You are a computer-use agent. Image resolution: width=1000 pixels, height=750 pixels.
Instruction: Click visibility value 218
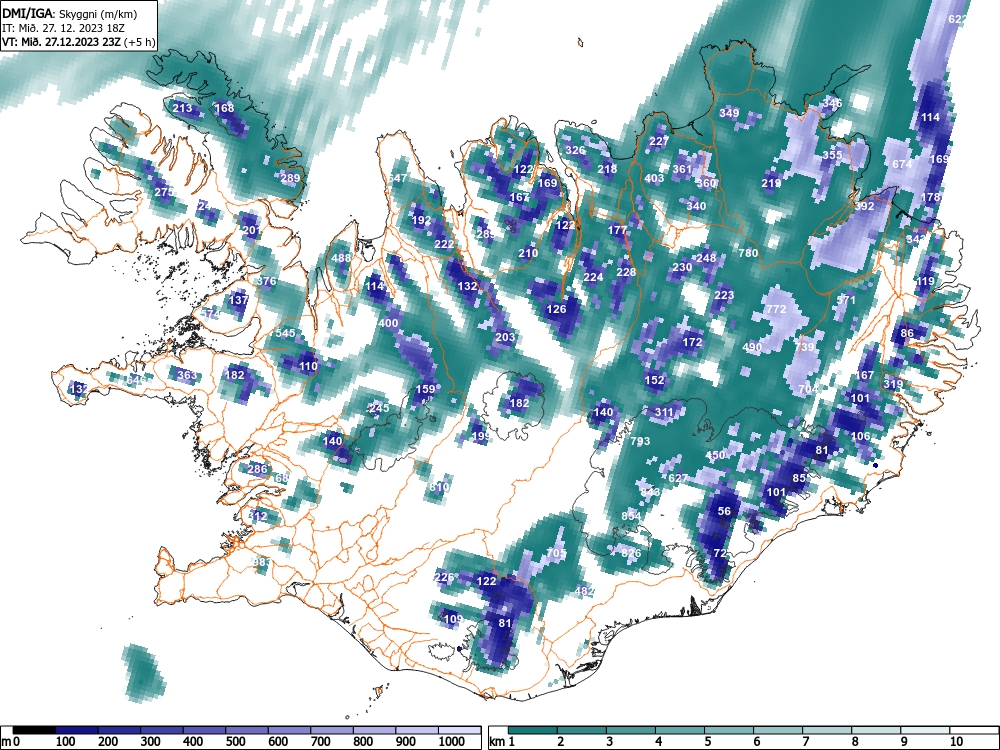(607, 169)
